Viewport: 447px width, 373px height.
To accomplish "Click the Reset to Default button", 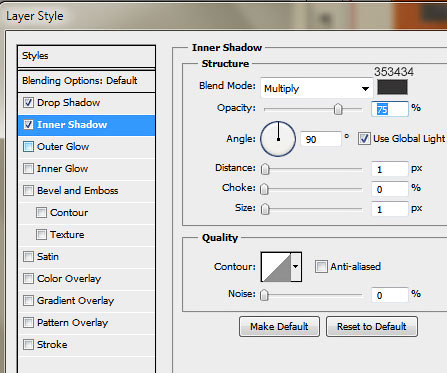I will 372,326.
